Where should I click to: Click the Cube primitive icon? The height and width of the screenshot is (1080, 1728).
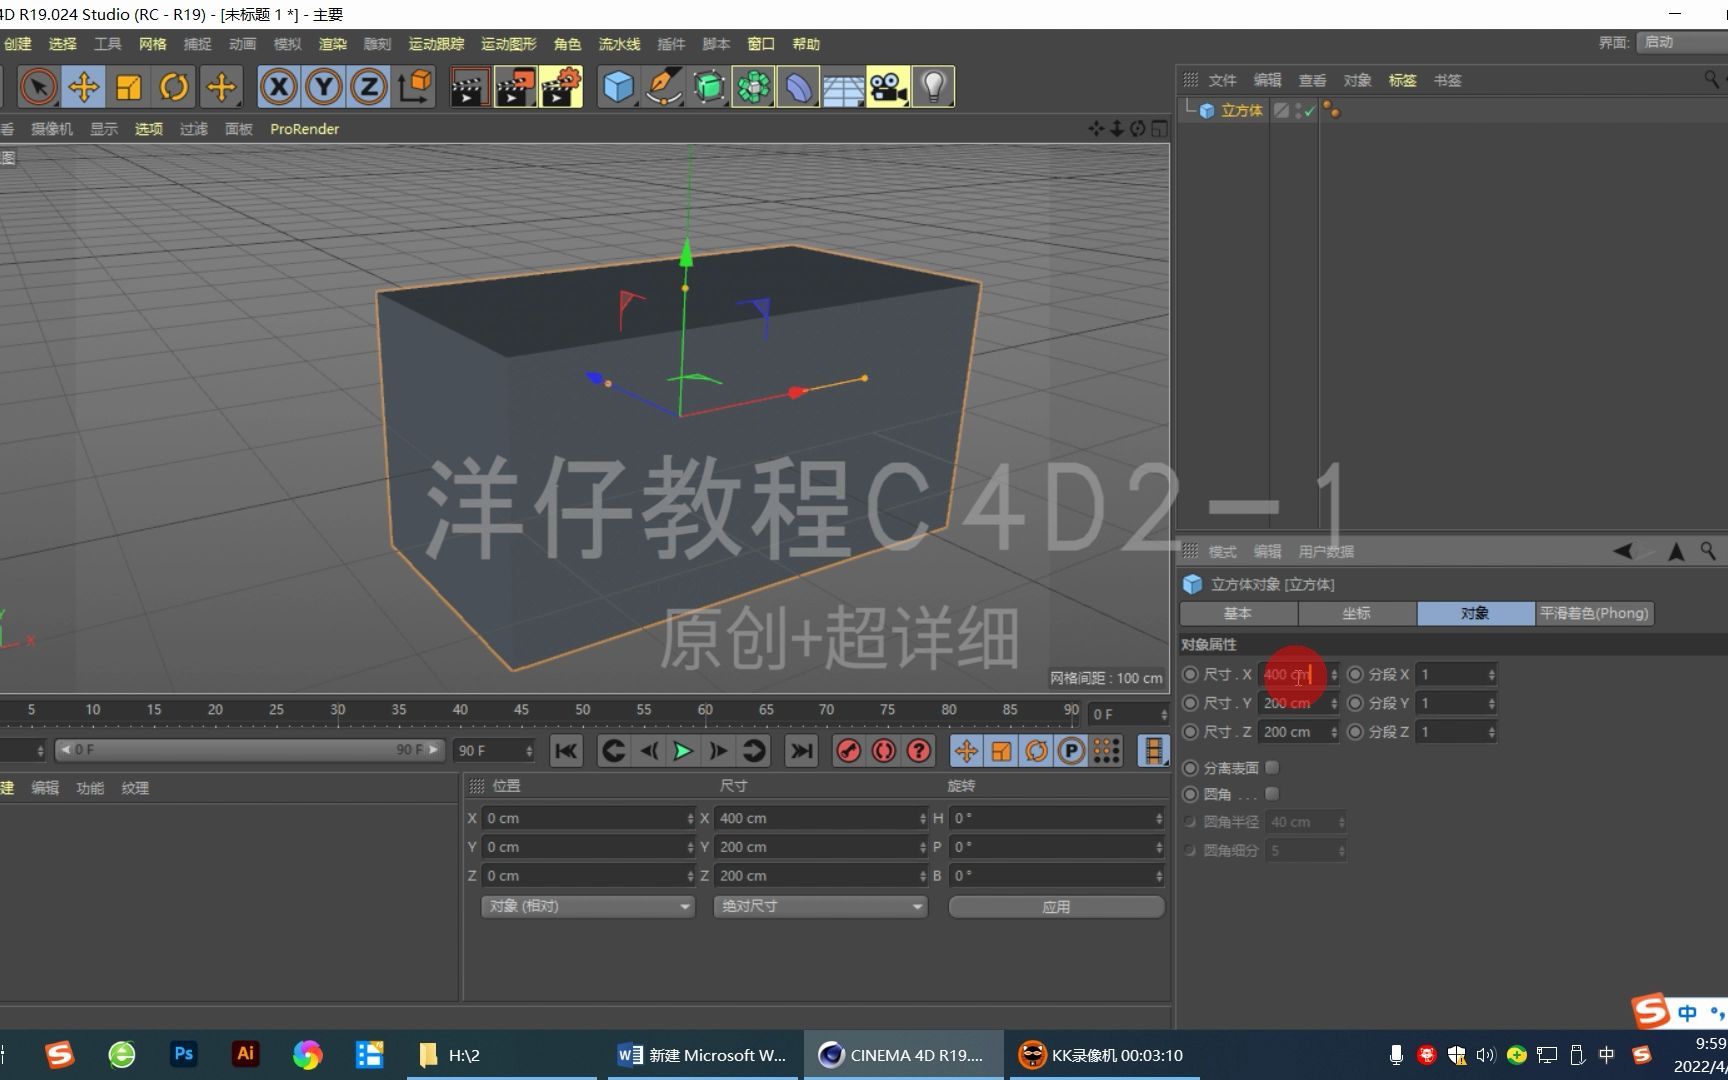pyautogui.click(x=618, y=87)
